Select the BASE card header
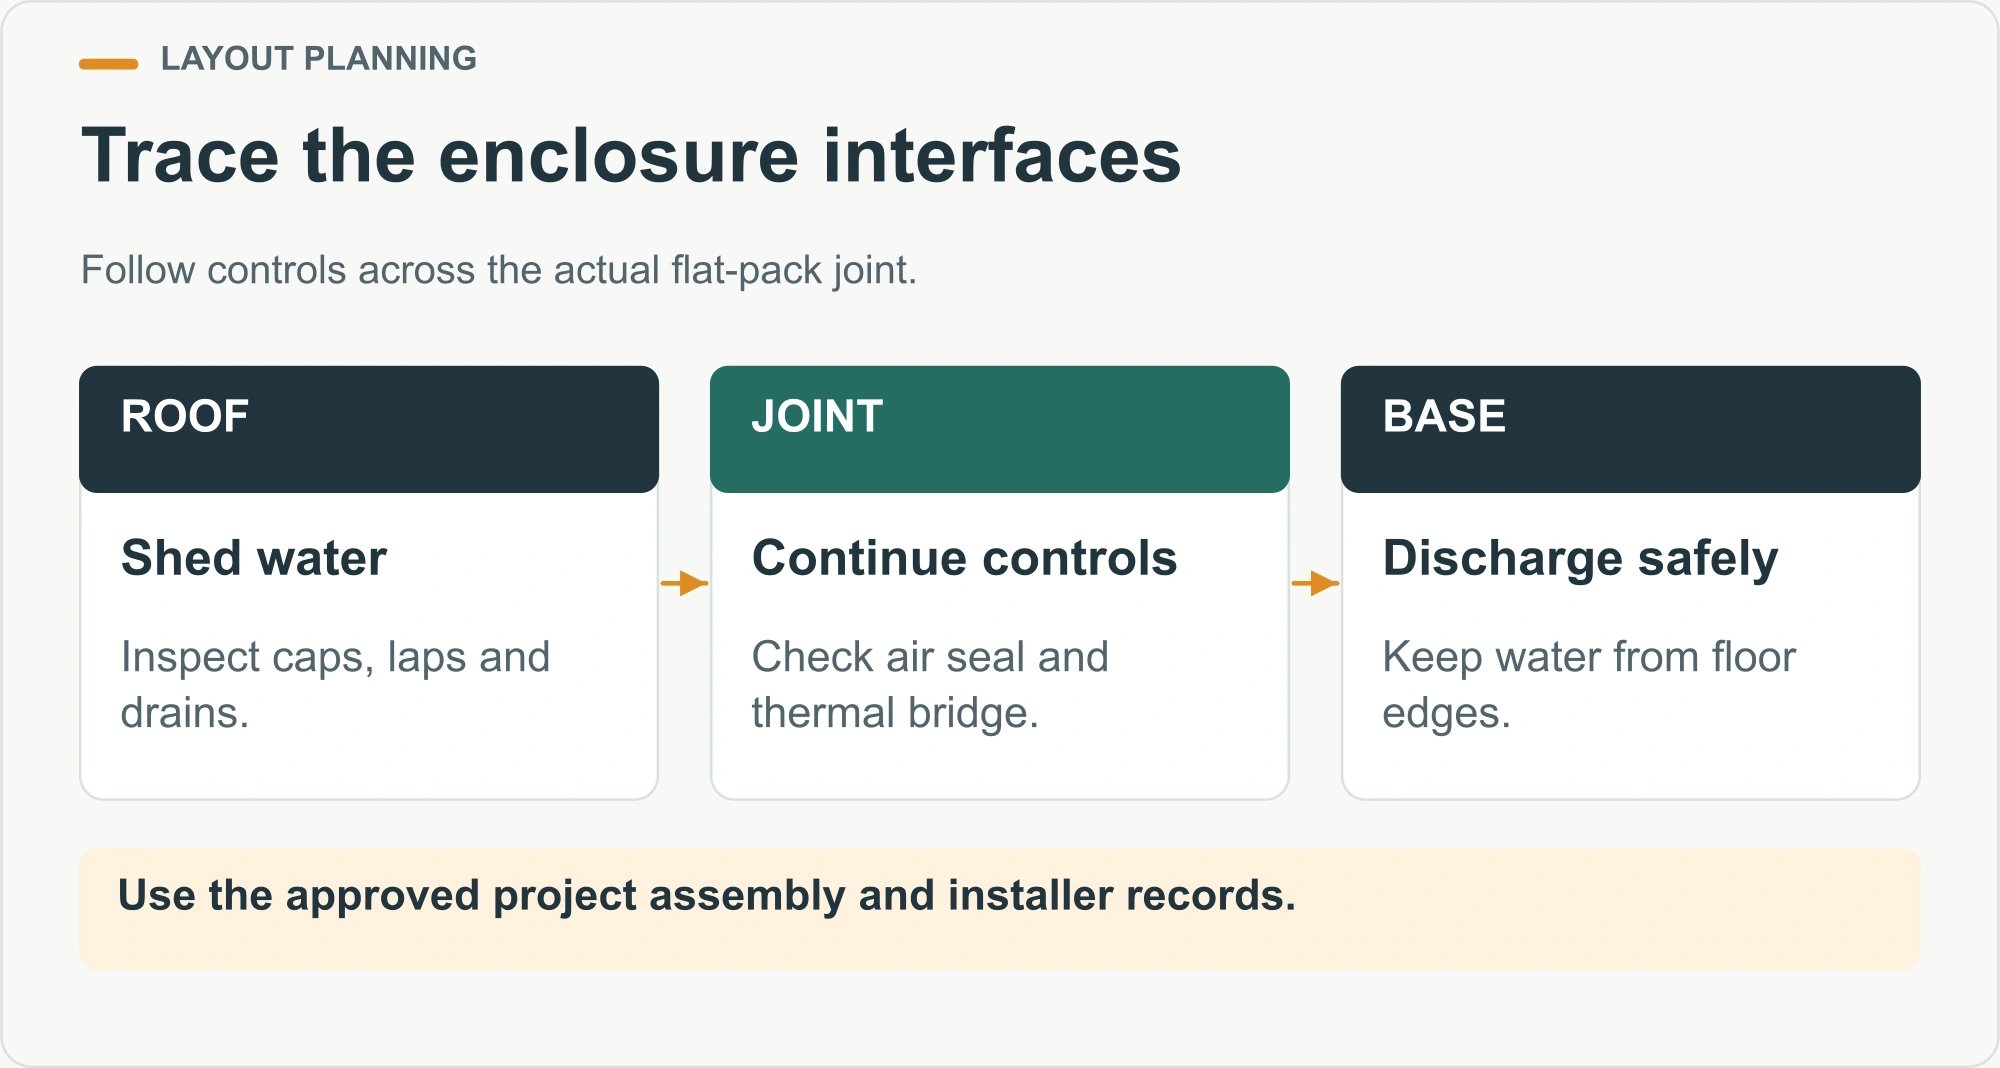The width and height of the screenshot is (2000, 1068). (x=1631, y=429)
